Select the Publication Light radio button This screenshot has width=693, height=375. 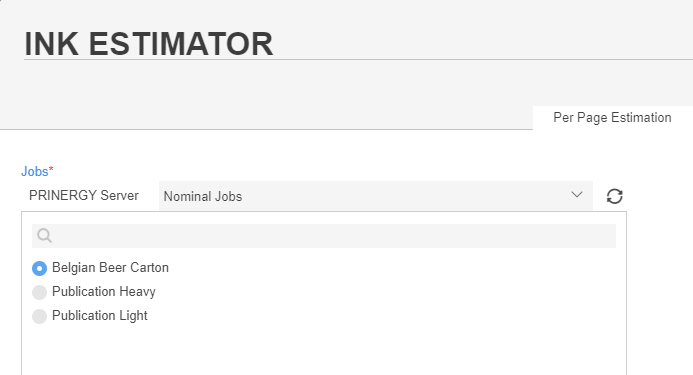point(39,316)
